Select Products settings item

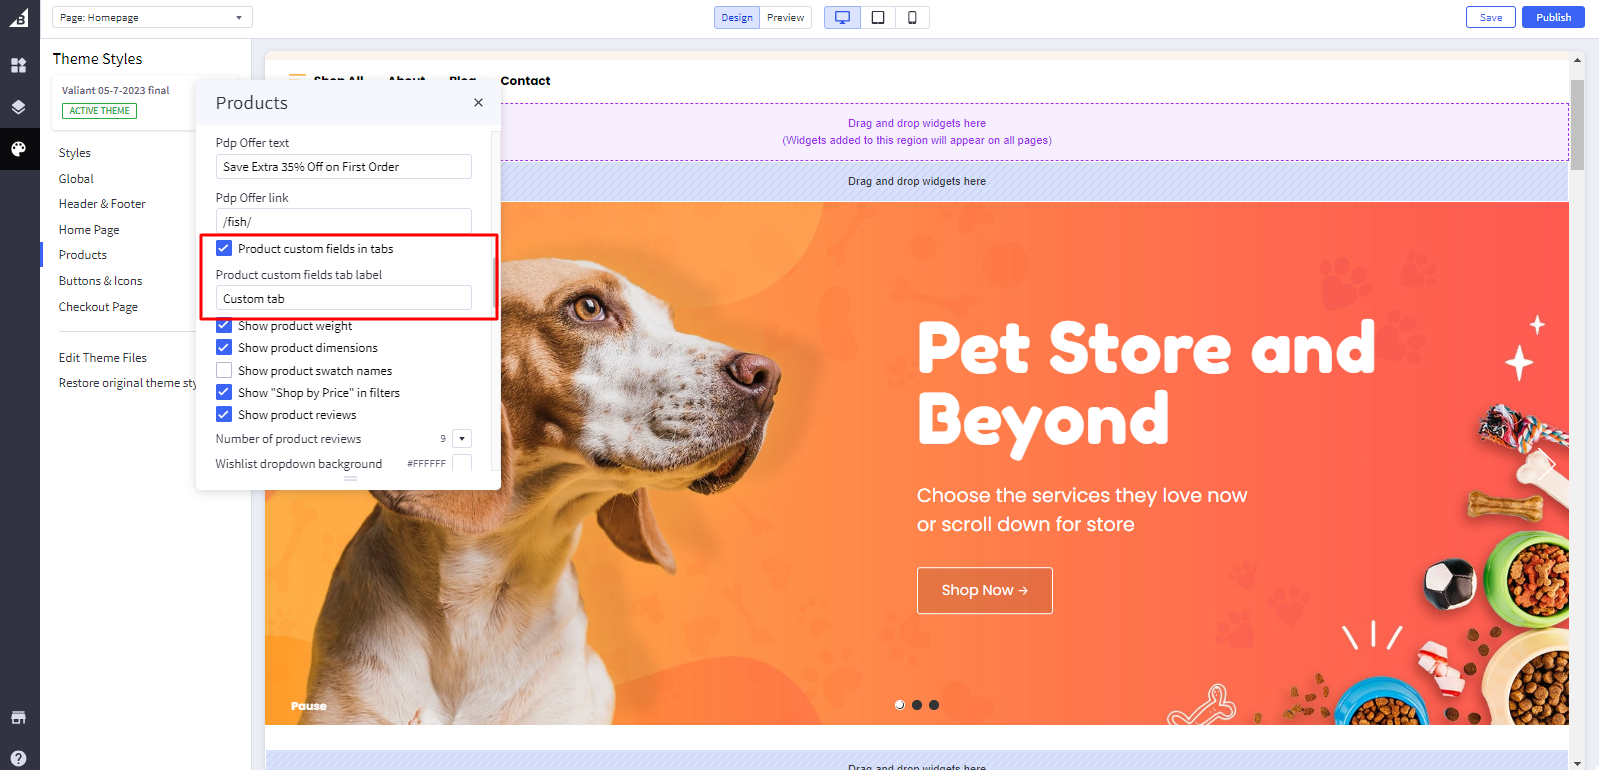coord(83,255)
